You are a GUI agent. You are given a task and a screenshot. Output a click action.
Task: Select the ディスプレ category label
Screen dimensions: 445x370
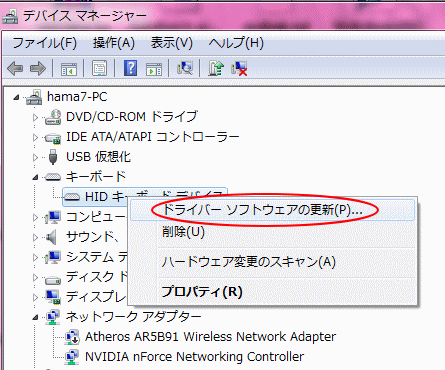96,297
